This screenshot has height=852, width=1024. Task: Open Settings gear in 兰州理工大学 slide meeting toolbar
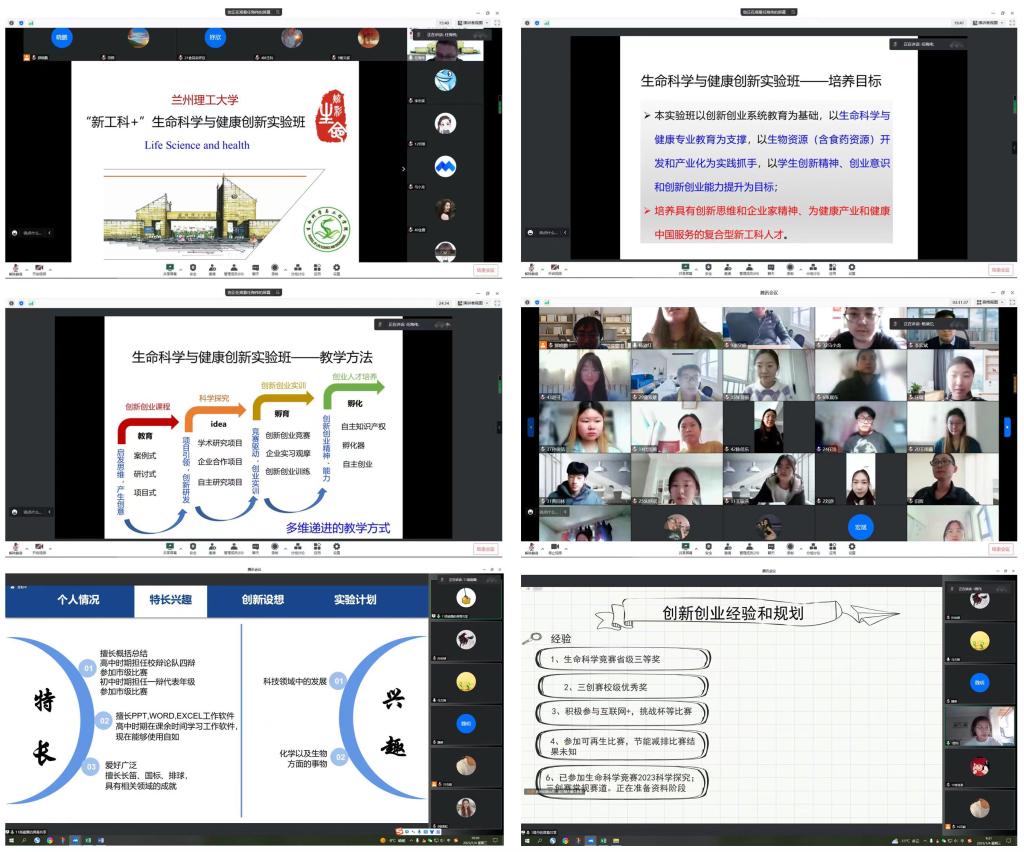(336, 268)
